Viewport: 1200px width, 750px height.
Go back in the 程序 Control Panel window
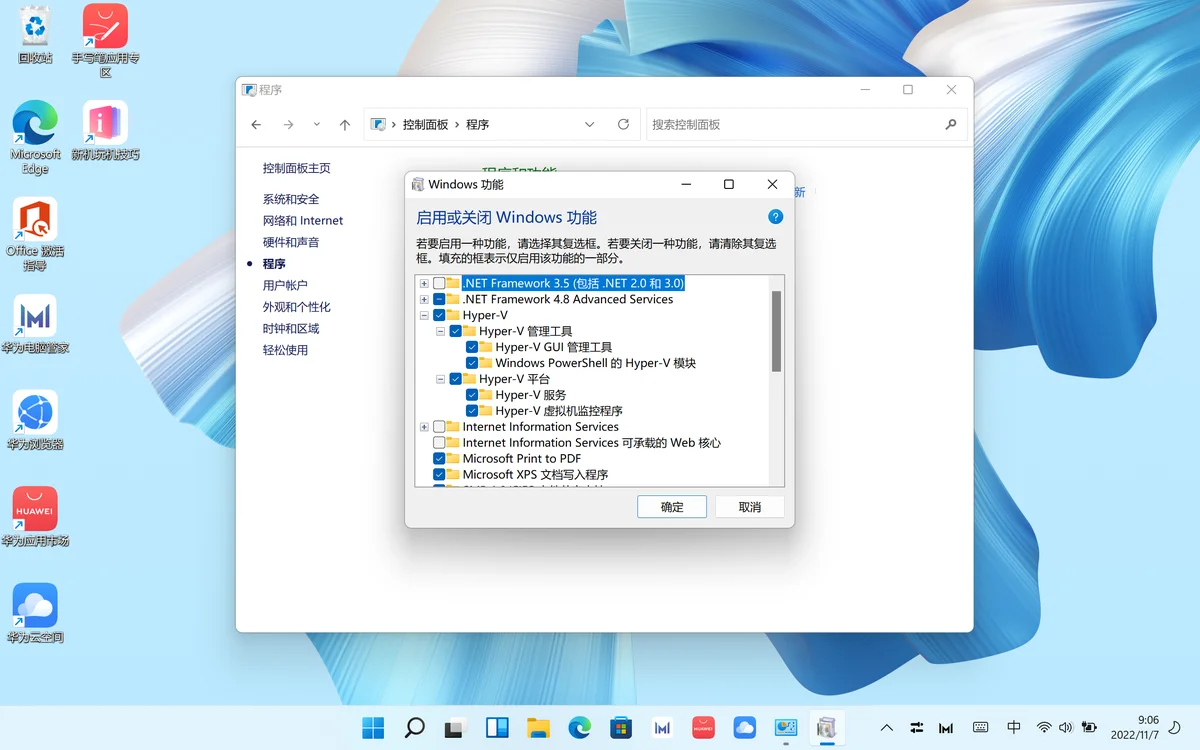pyautogui.click(x=256, y=125)
